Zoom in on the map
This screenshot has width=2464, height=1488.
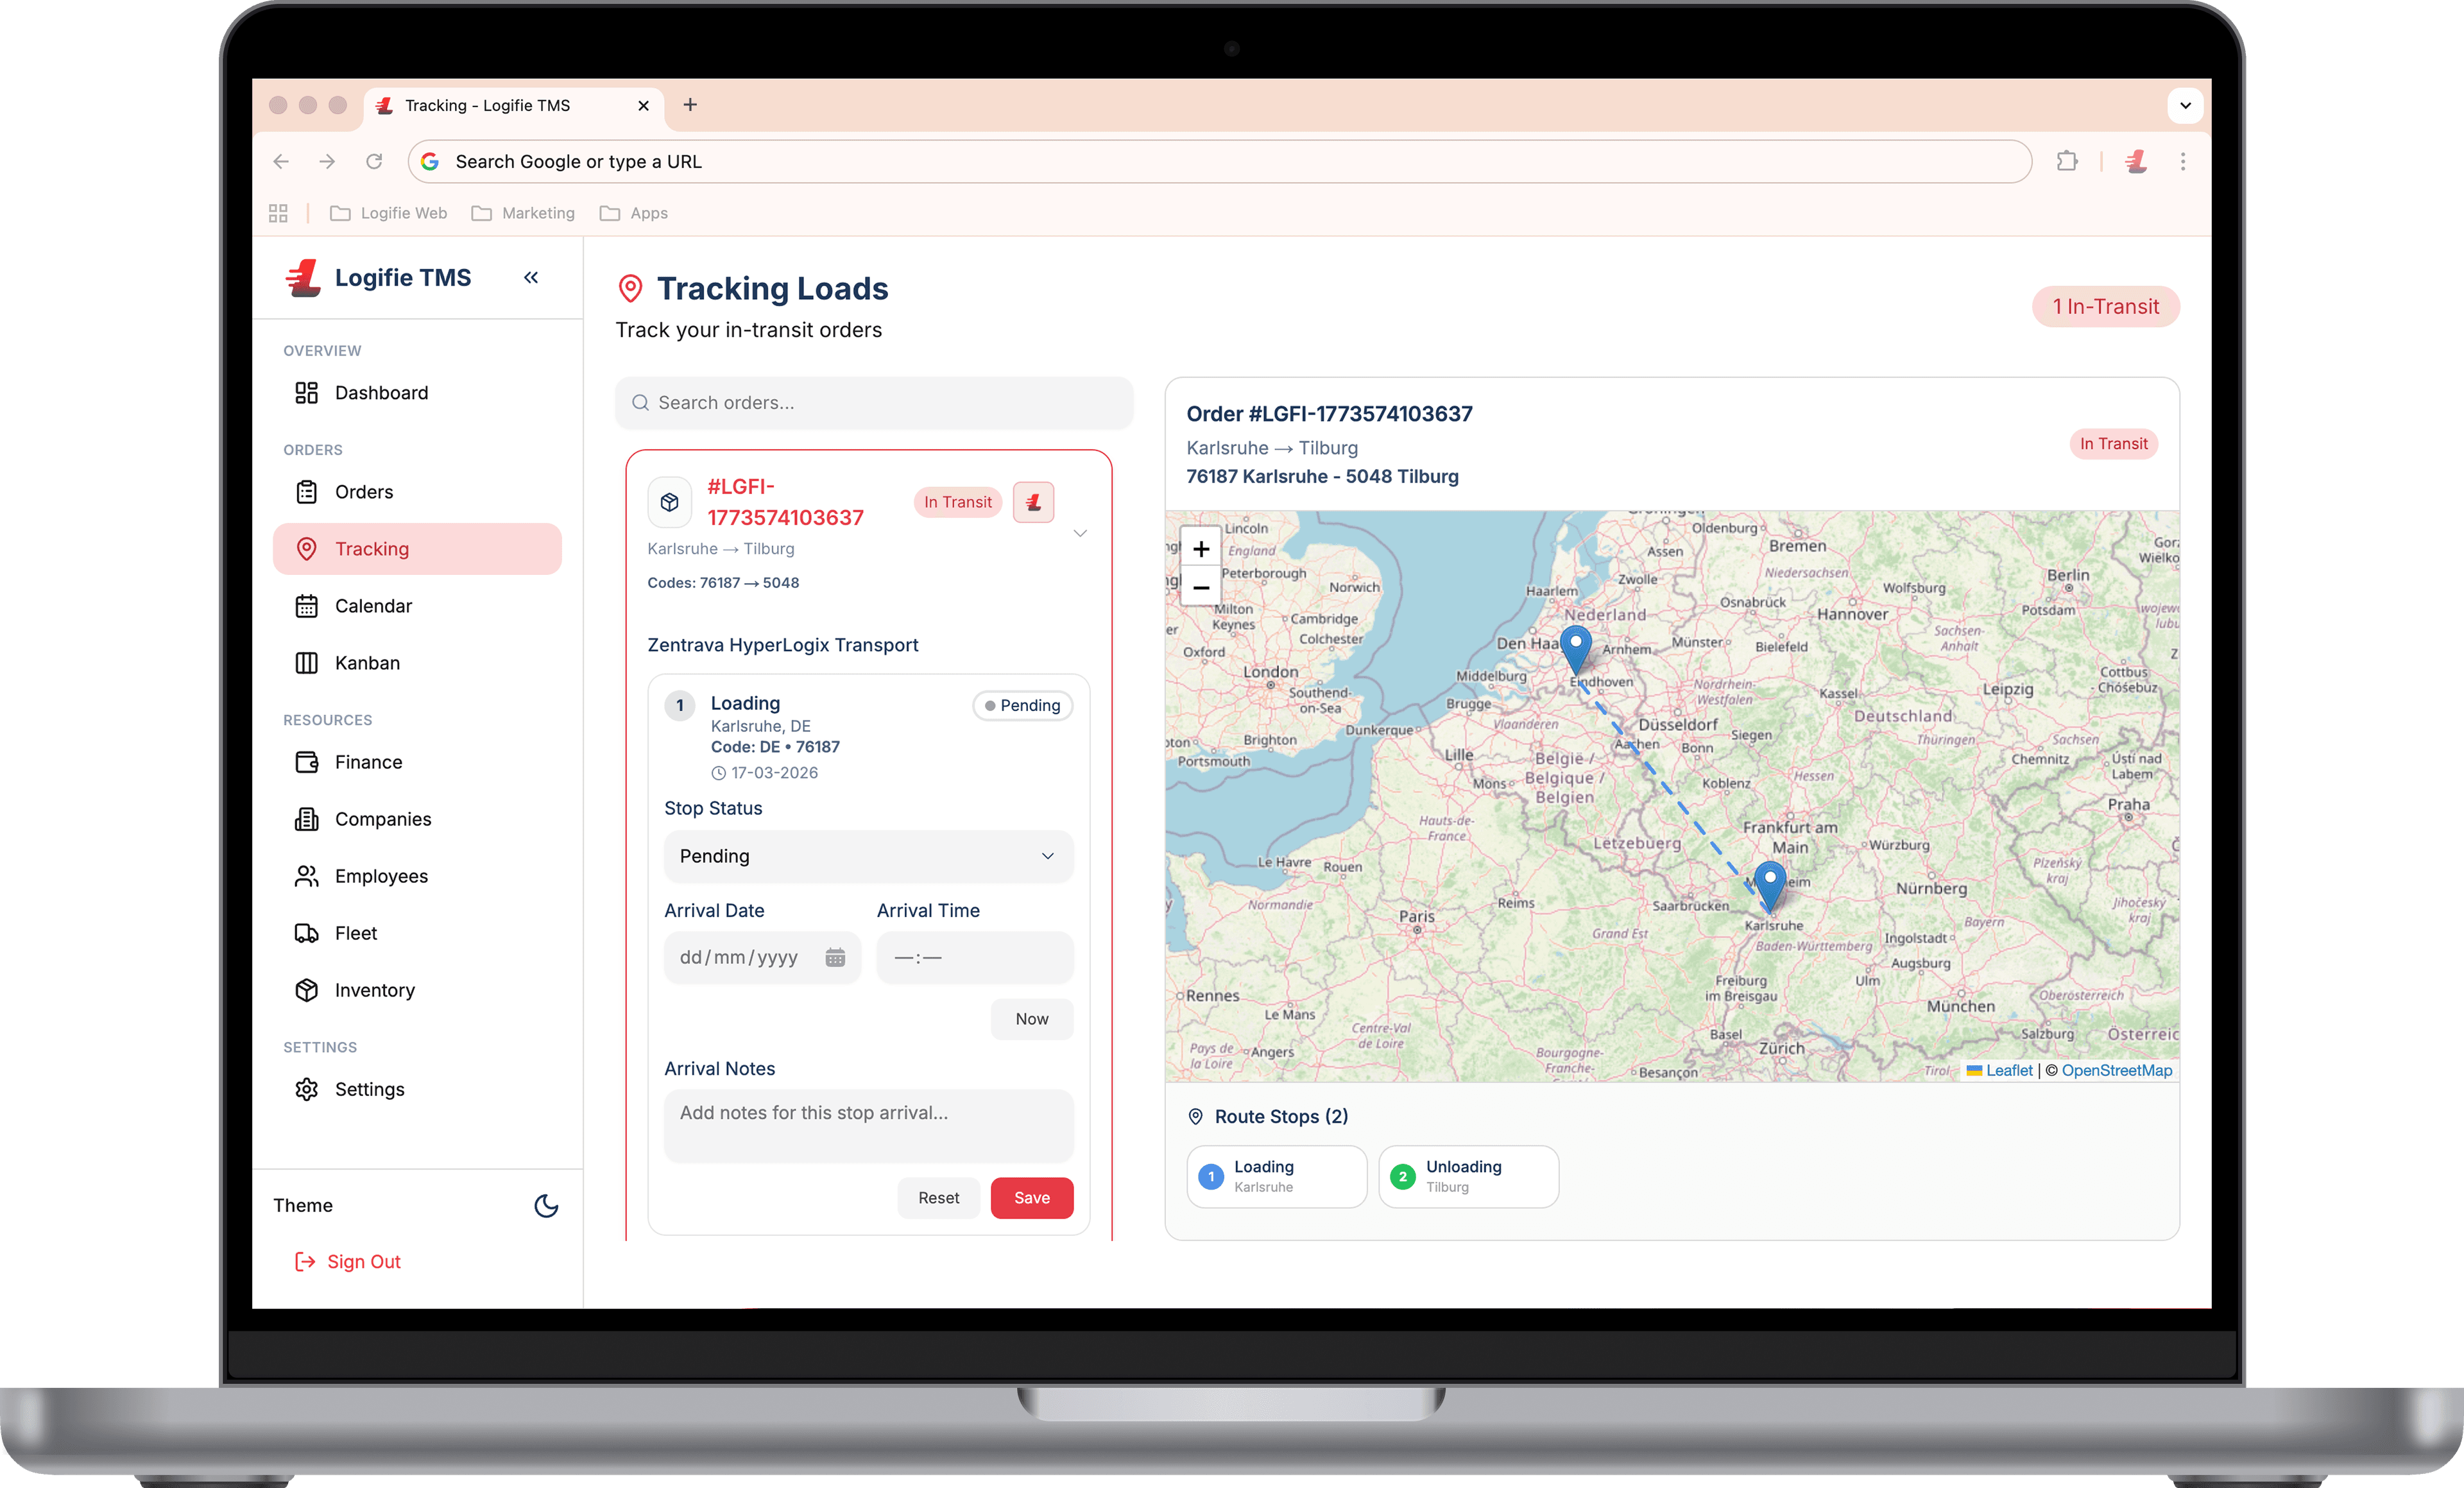click(x=1201, y=549)
